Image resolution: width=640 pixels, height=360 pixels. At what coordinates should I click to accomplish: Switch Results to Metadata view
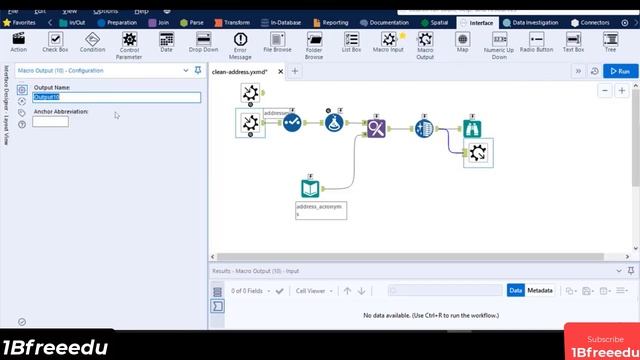[x=540, y=290]
